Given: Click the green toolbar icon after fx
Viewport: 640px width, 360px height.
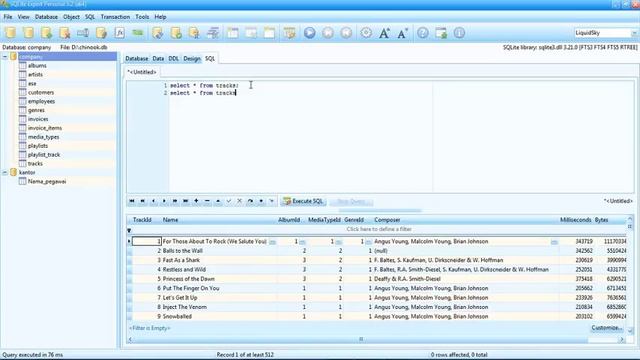Looking at the screenshot, I should pos(138,33).
